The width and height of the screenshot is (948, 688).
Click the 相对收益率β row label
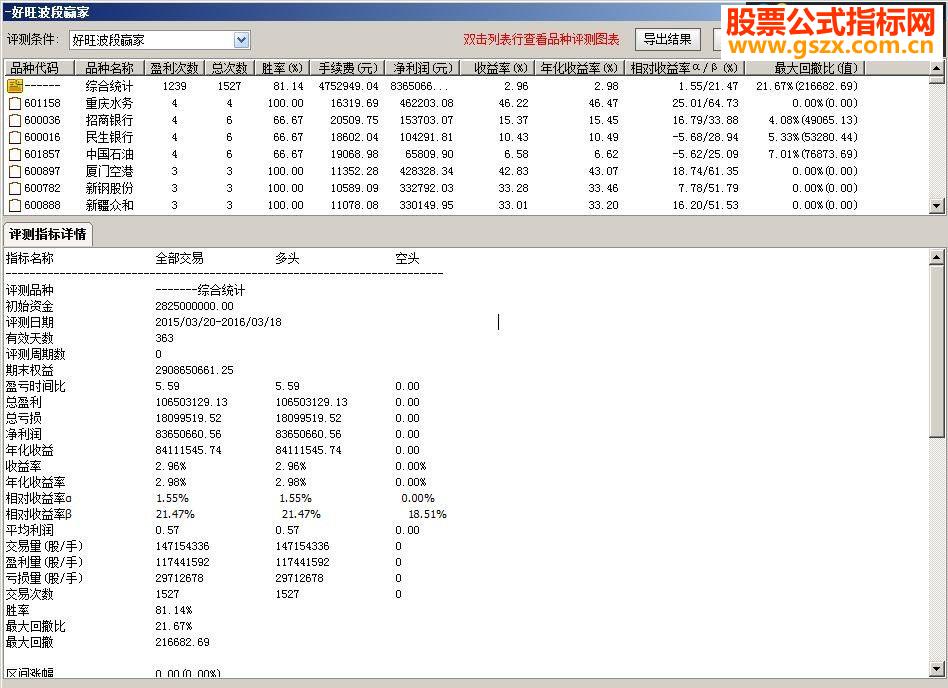coord(39,514)
